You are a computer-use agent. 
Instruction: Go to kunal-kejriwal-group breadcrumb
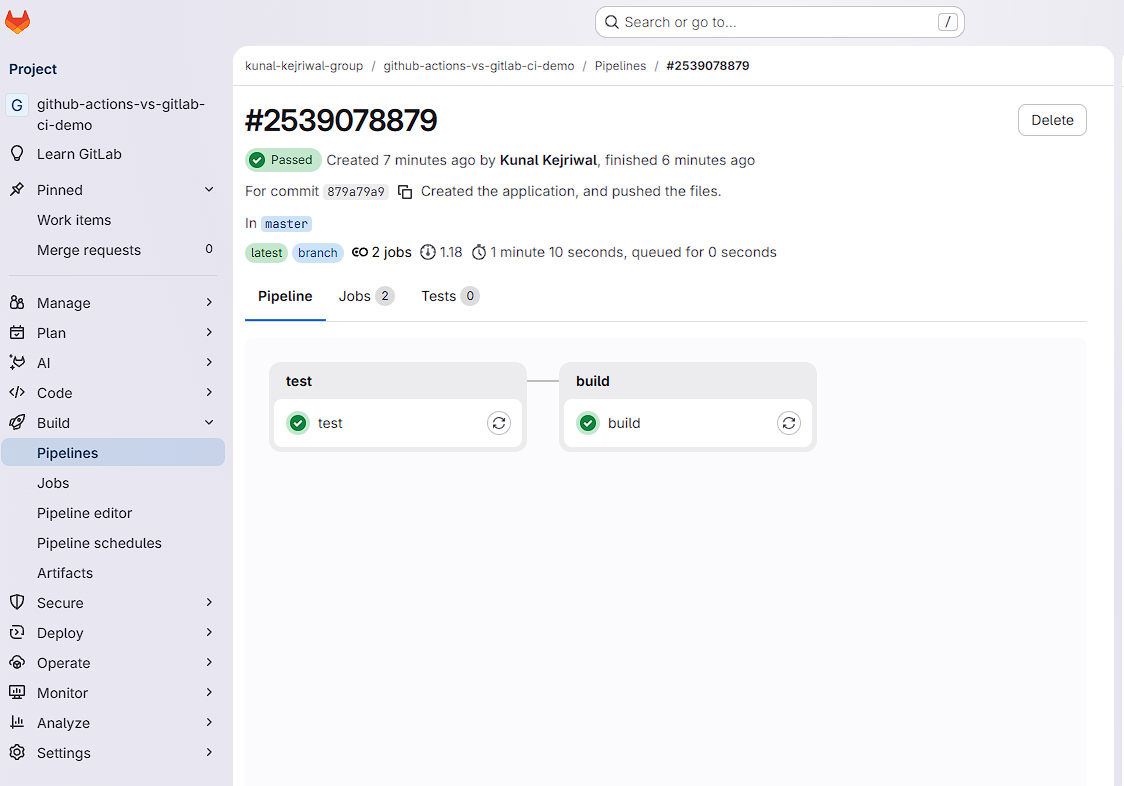[x=304, y=65]
